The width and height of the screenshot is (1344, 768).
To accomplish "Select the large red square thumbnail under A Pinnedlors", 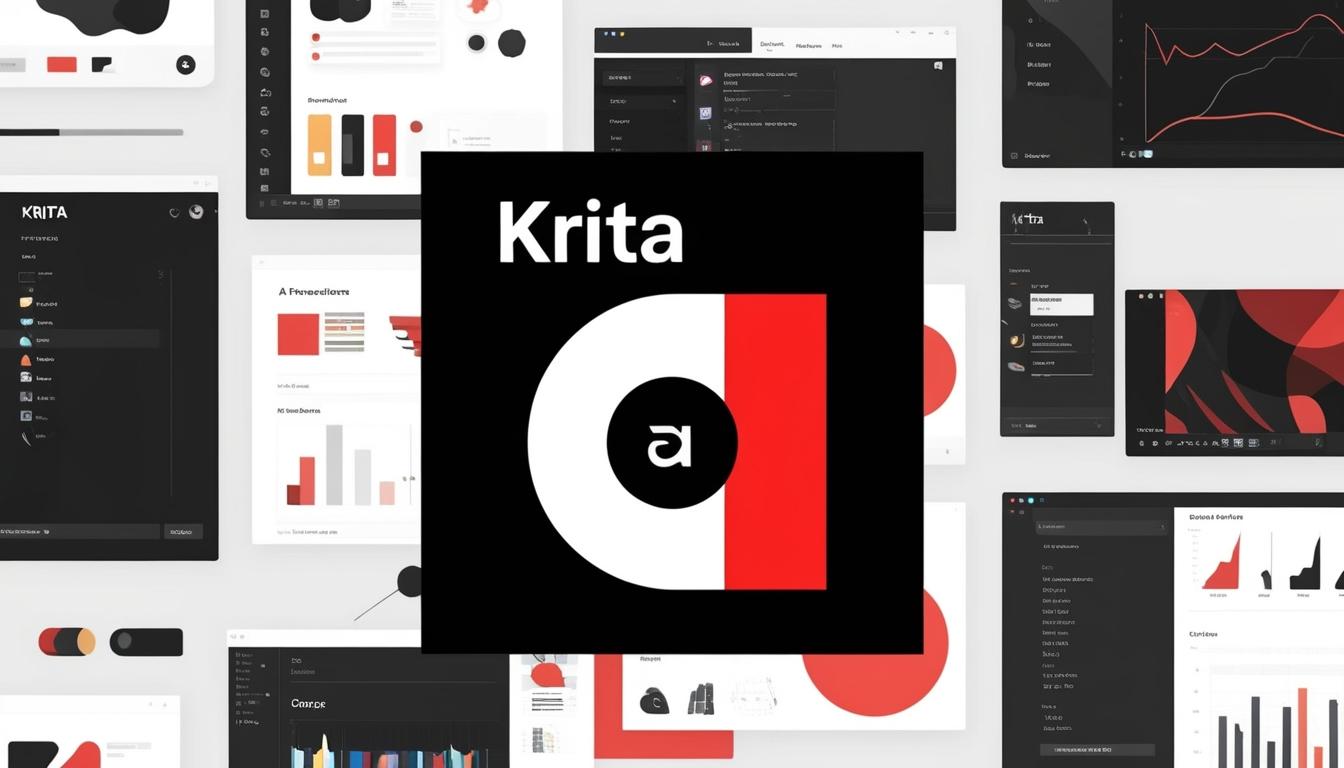I will click(x=298, y=334).
